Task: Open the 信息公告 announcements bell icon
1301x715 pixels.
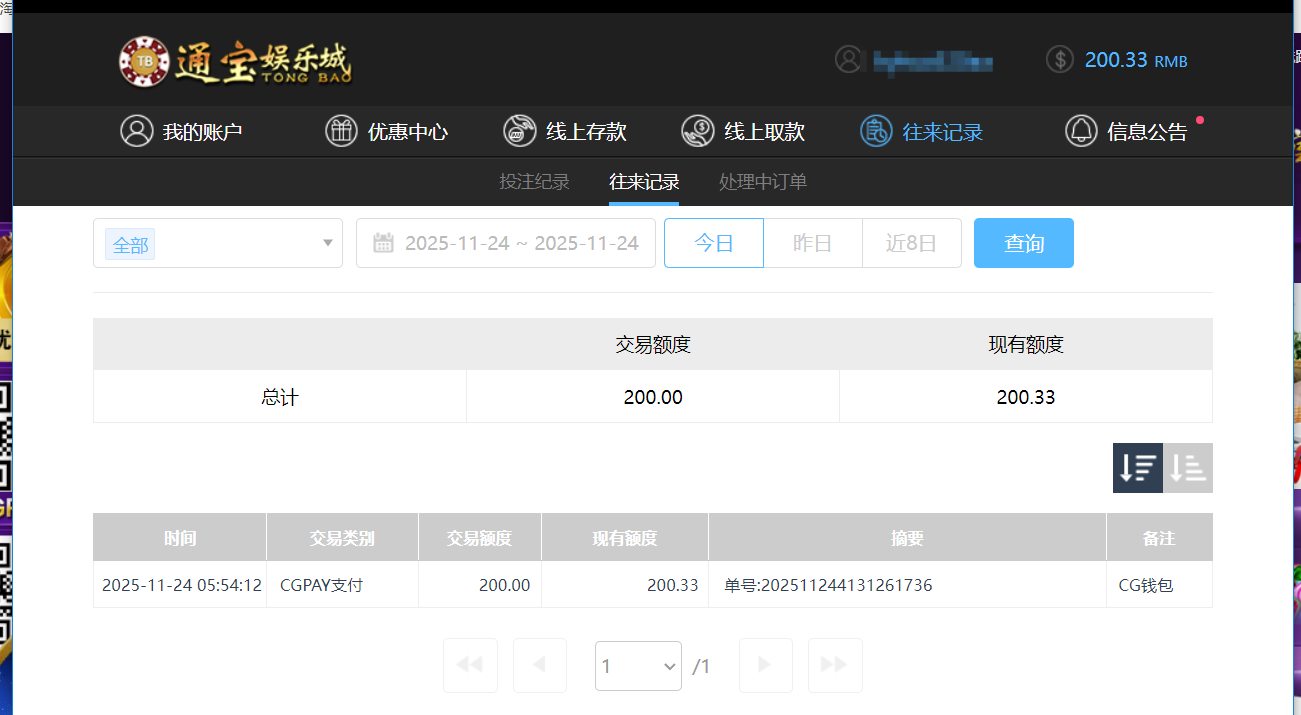Action: [1081, 130]
